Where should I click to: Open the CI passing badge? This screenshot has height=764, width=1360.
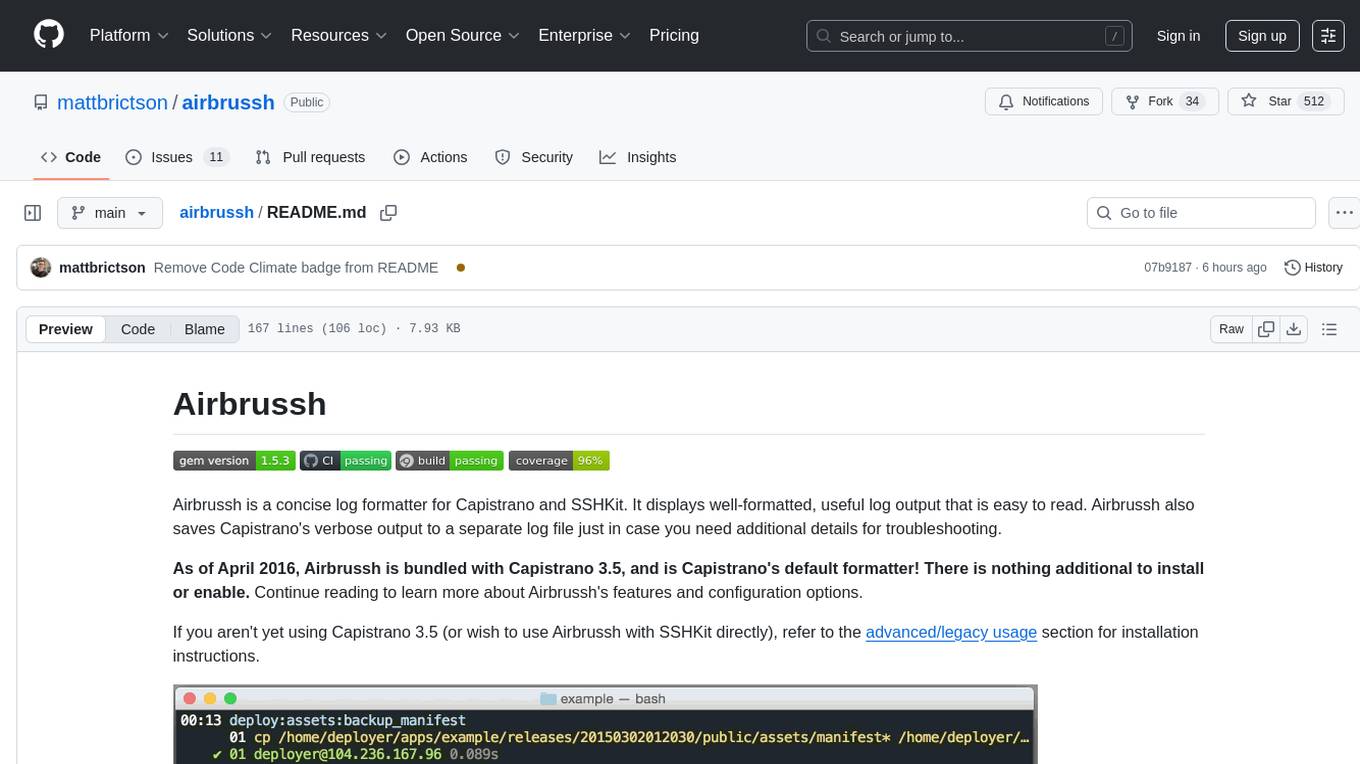(x=345, y=461)
